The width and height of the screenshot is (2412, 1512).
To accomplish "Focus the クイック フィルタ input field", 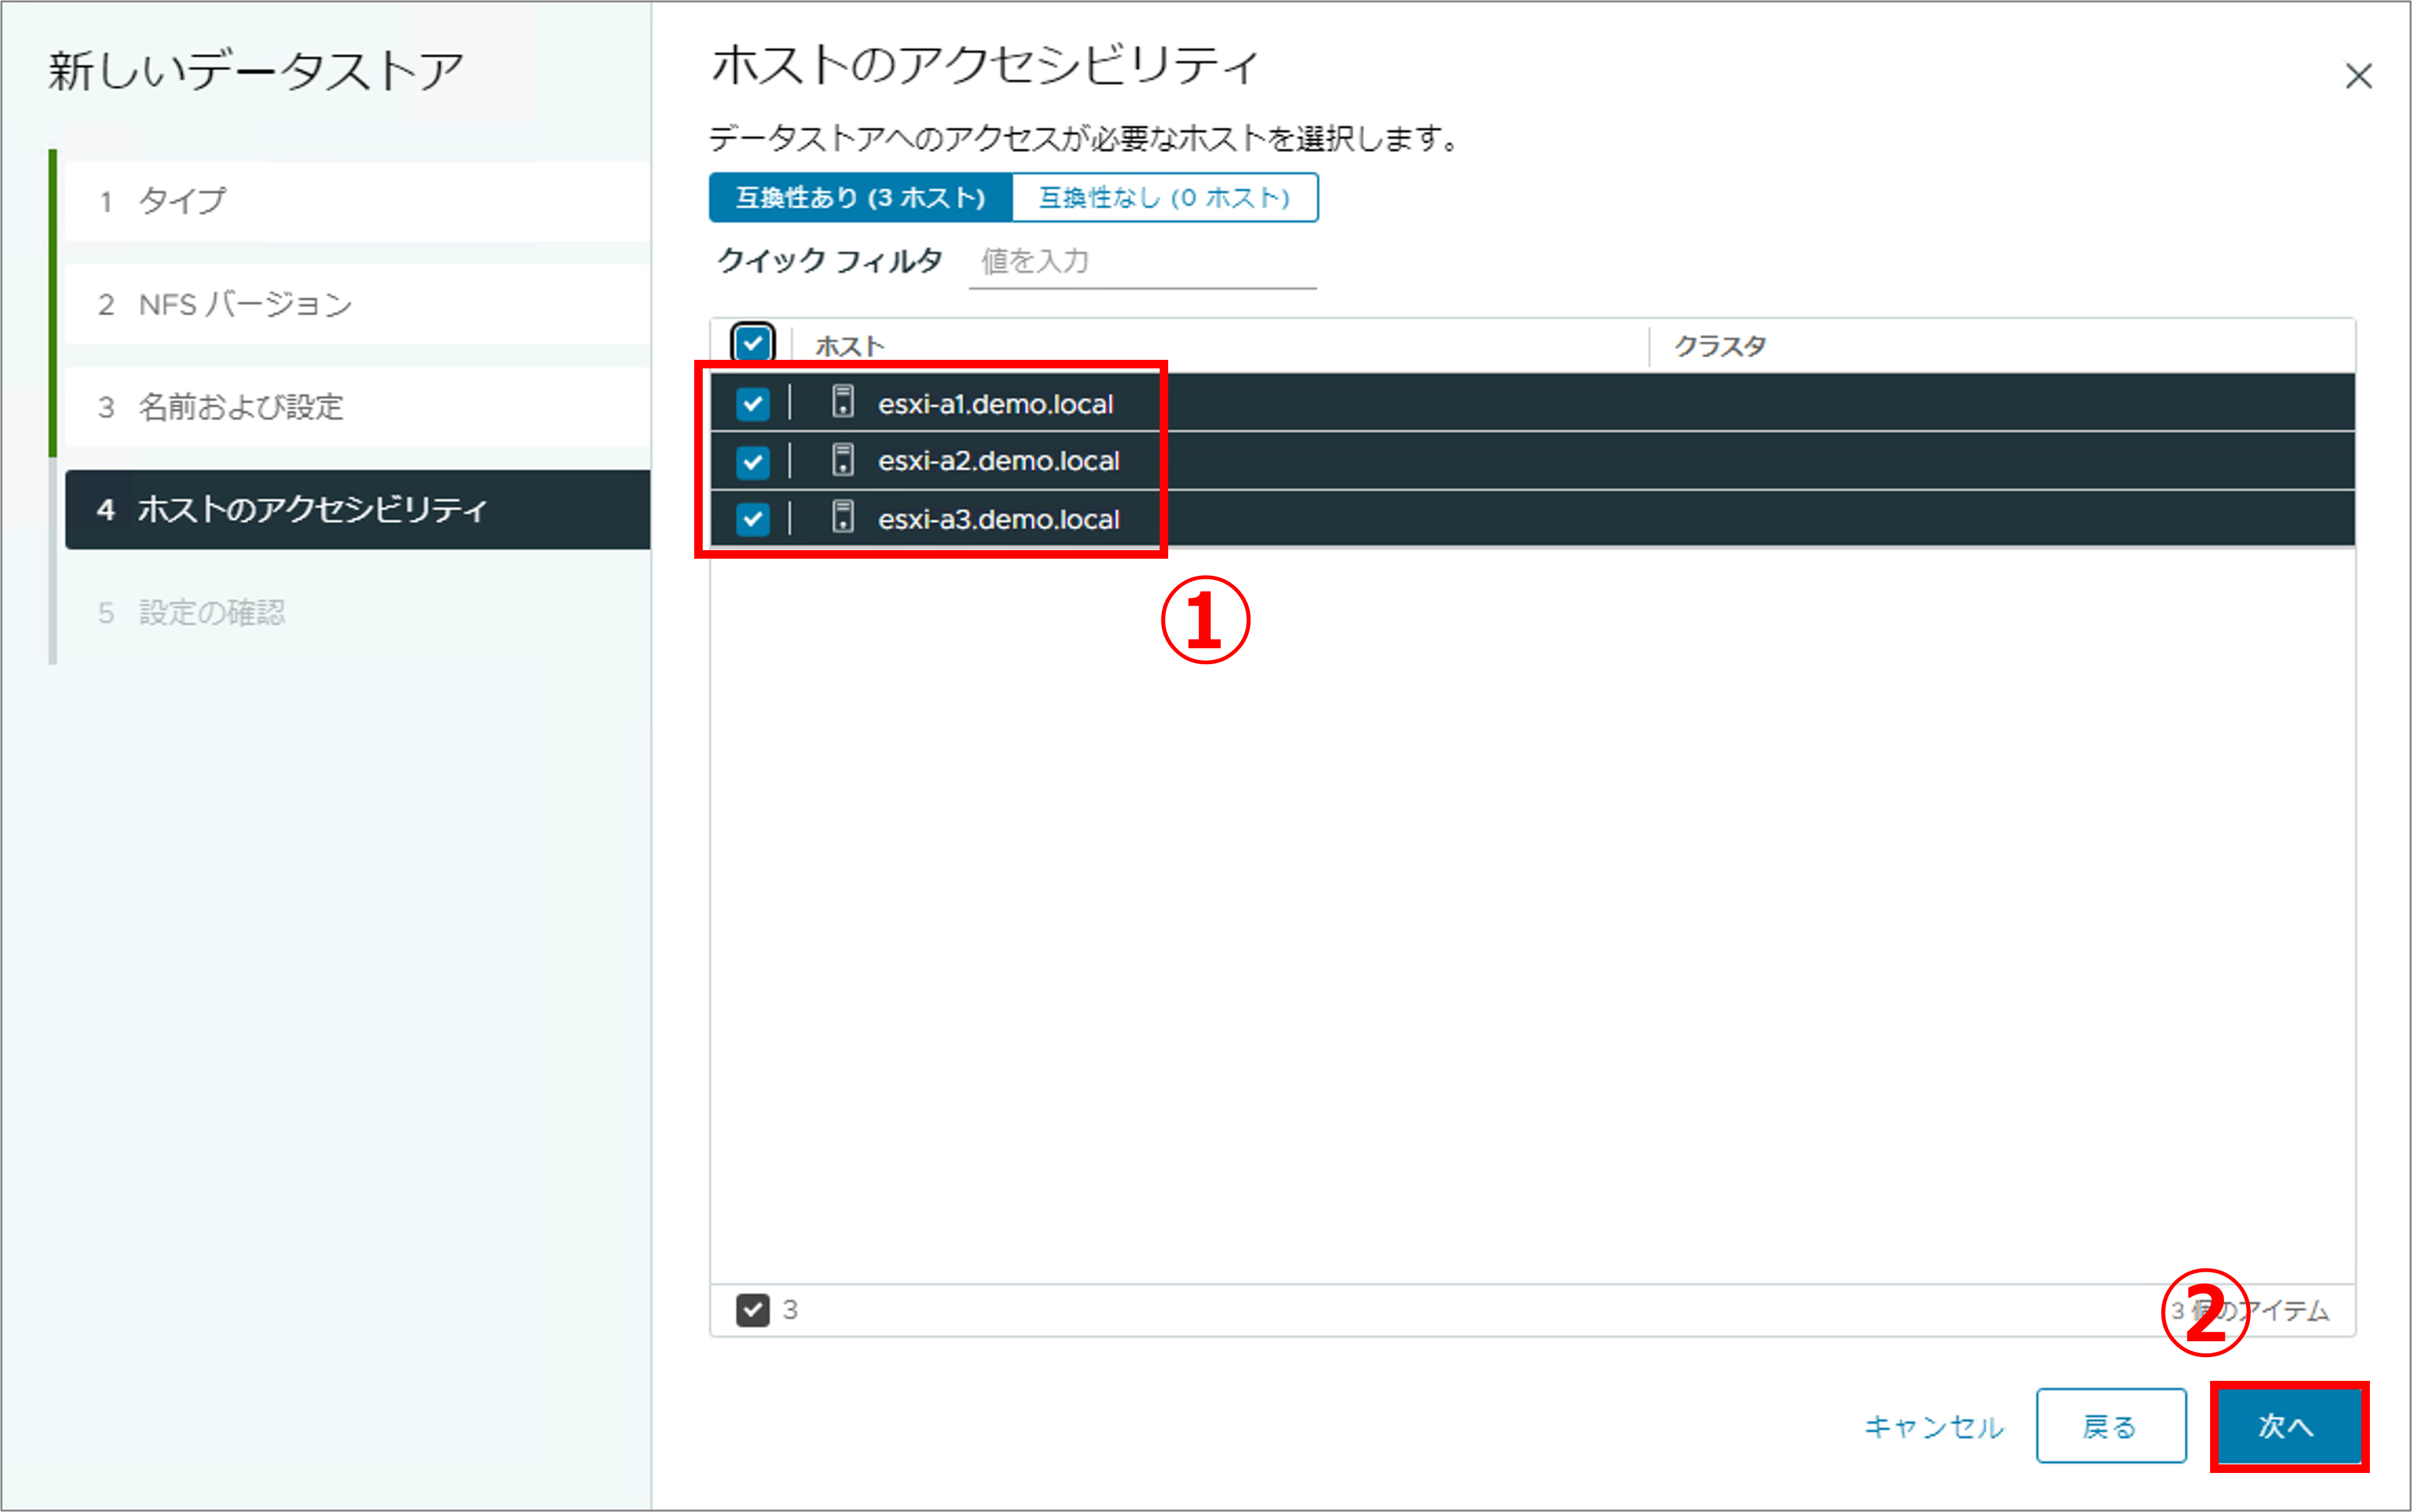I will [1142, 262].
